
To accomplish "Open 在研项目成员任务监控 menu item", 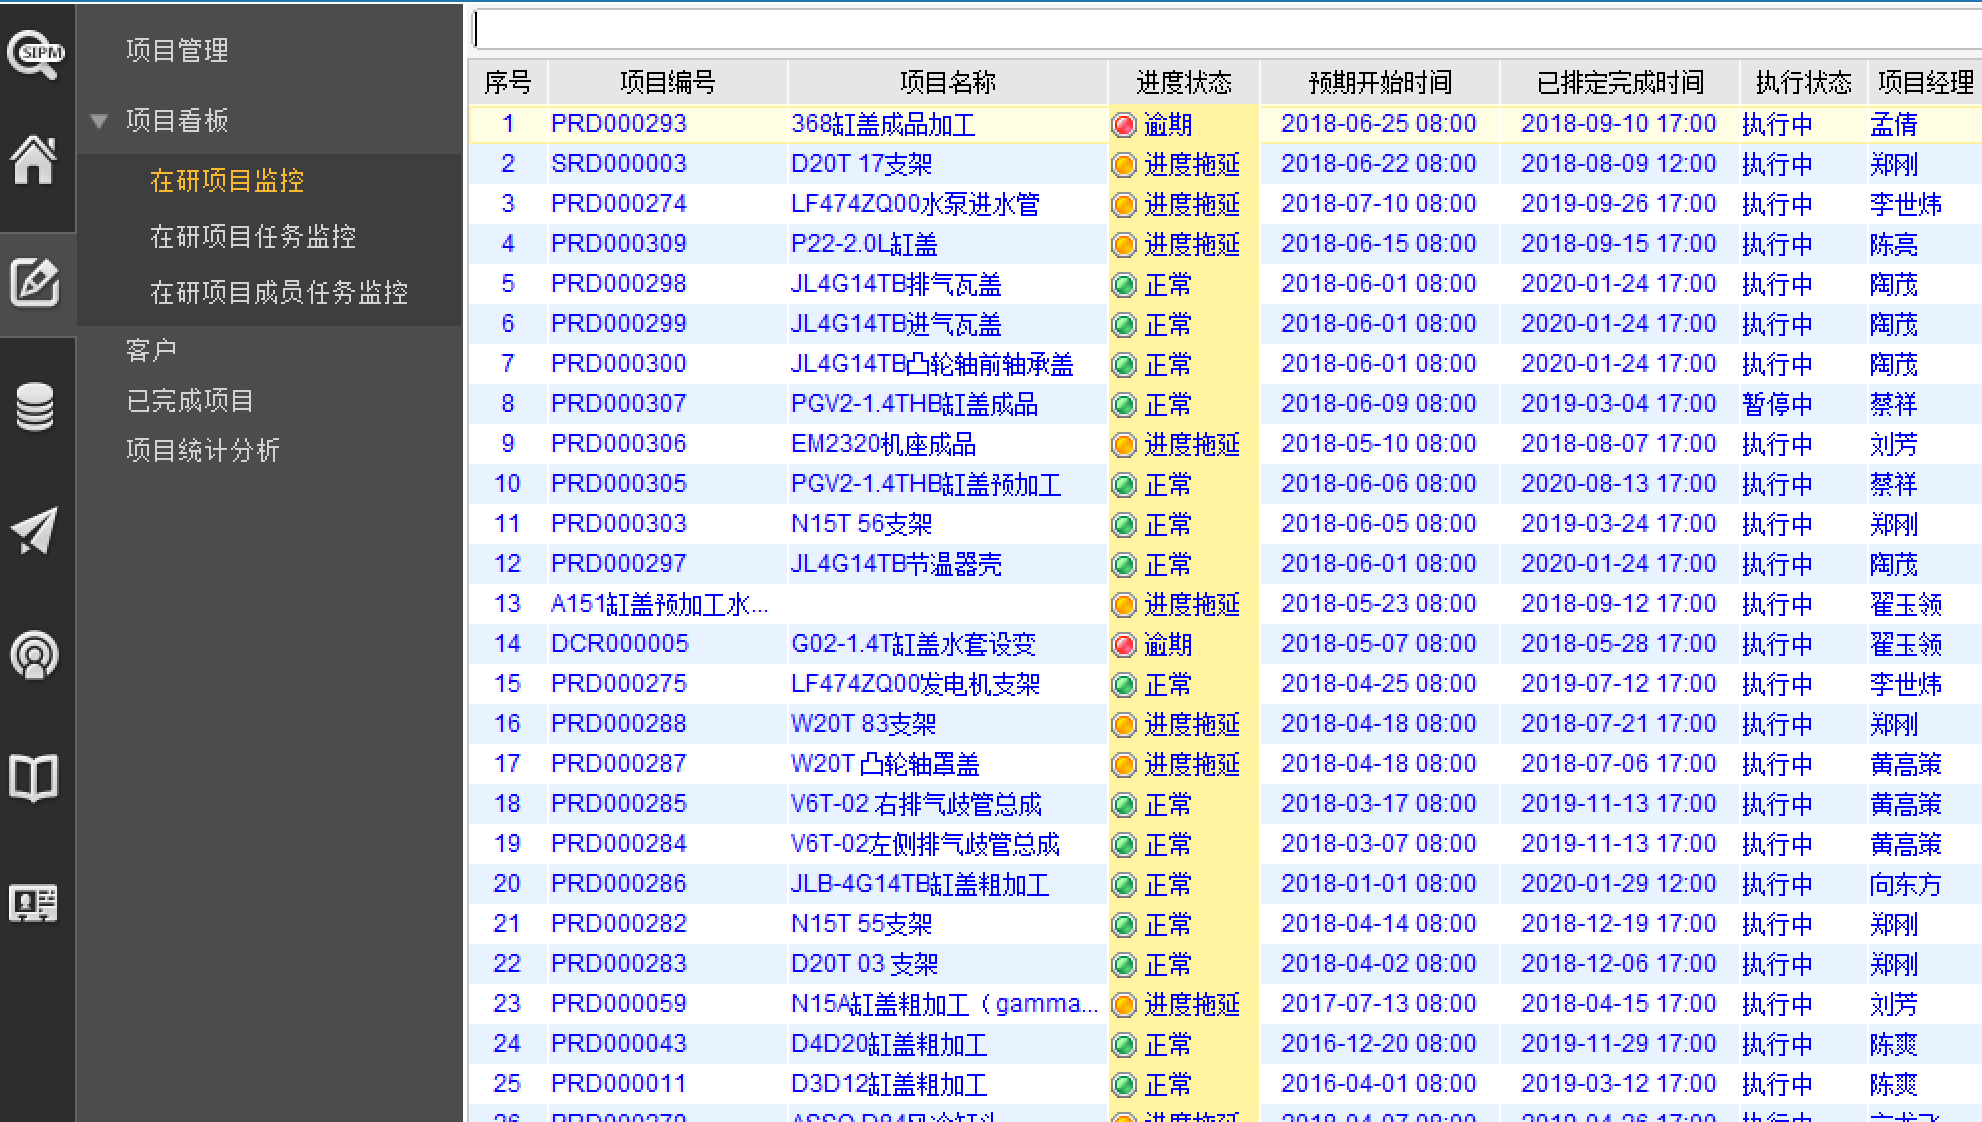I will pos(279,293).
